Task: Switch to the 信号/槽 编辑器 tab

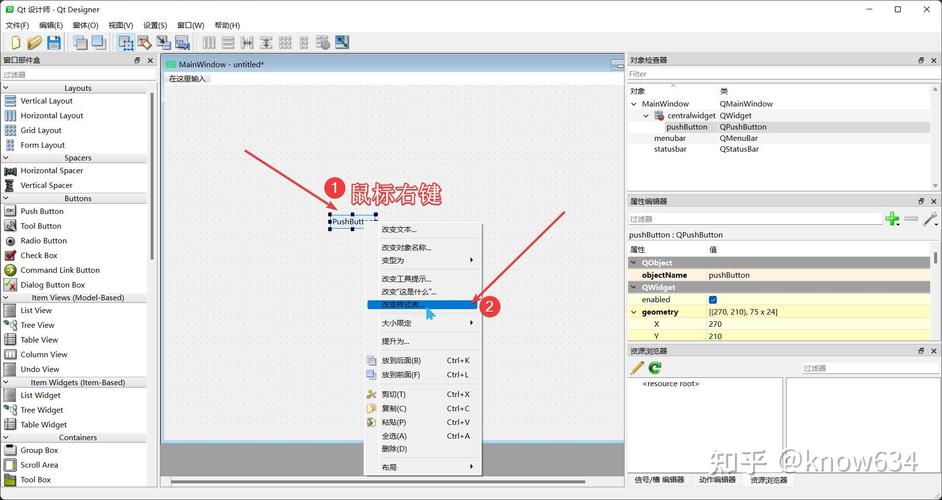Action: (659, 480)
